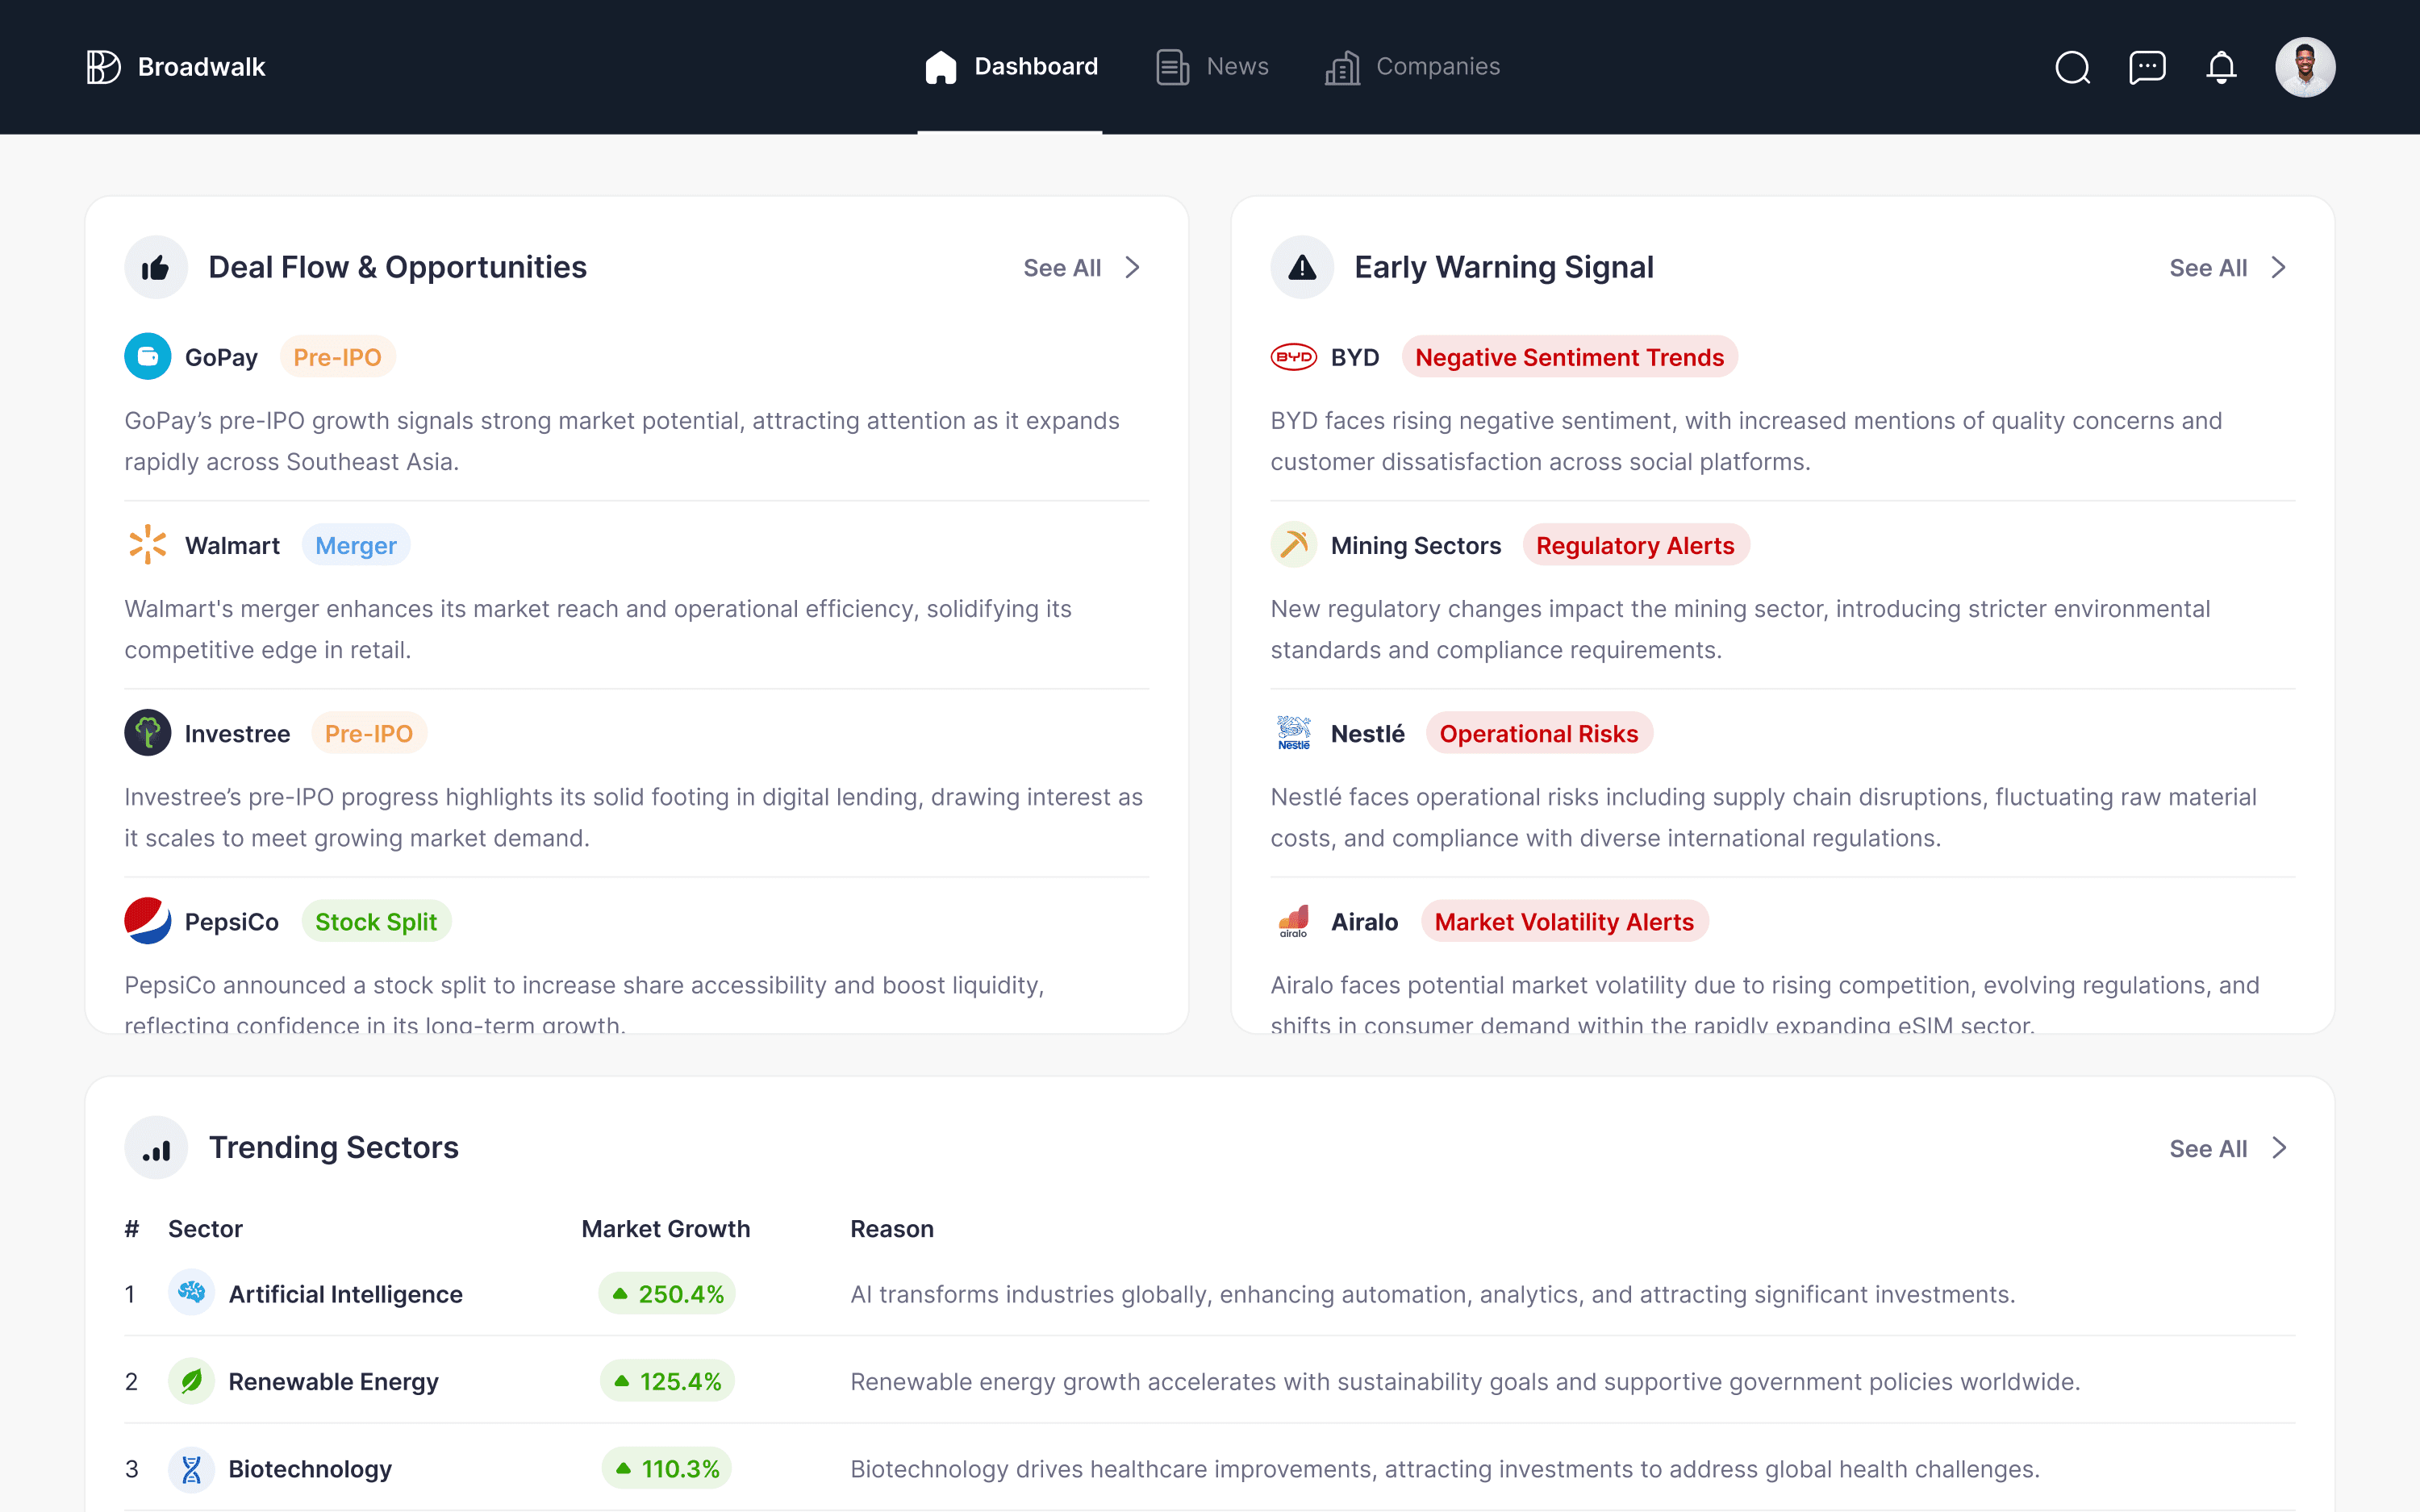Expand Trending Sectors chevron arrow
Image resolution: width=2420 pixels, height=1512 pixels.
click(x=2279, y=1148)
